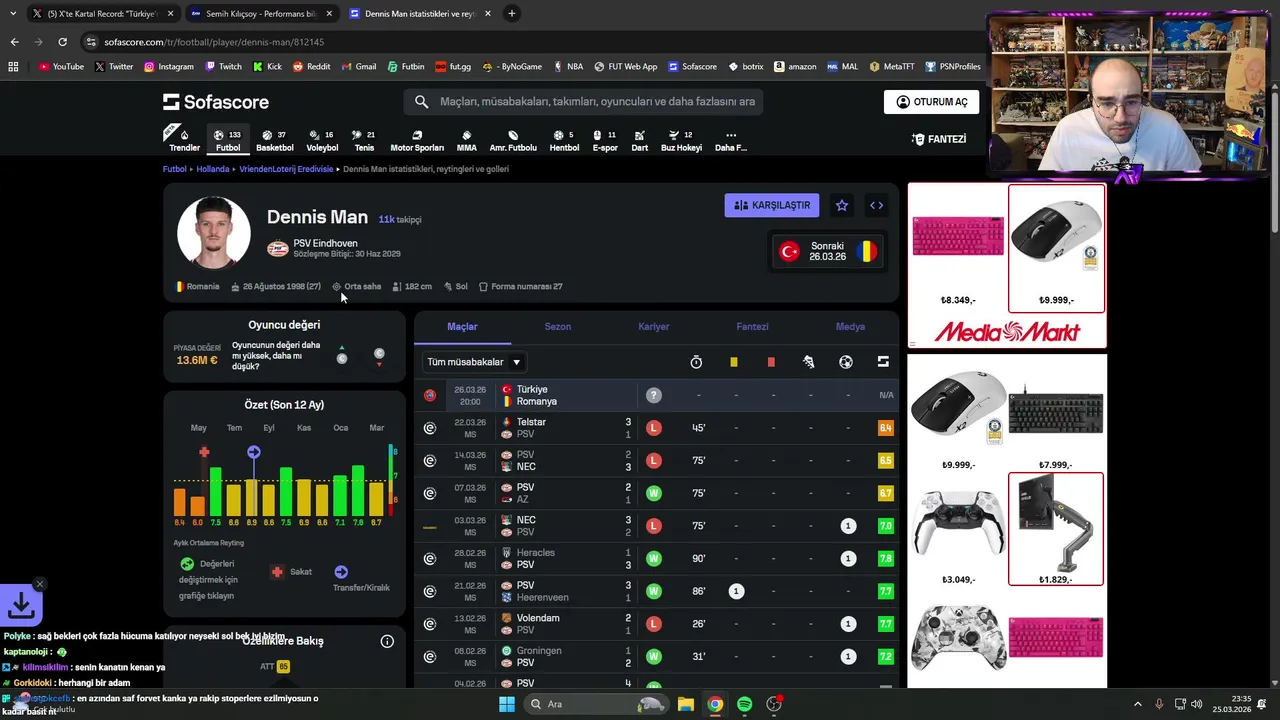Open Trendler sports category
Screen dimensions: 1280x720
(183, 140)
